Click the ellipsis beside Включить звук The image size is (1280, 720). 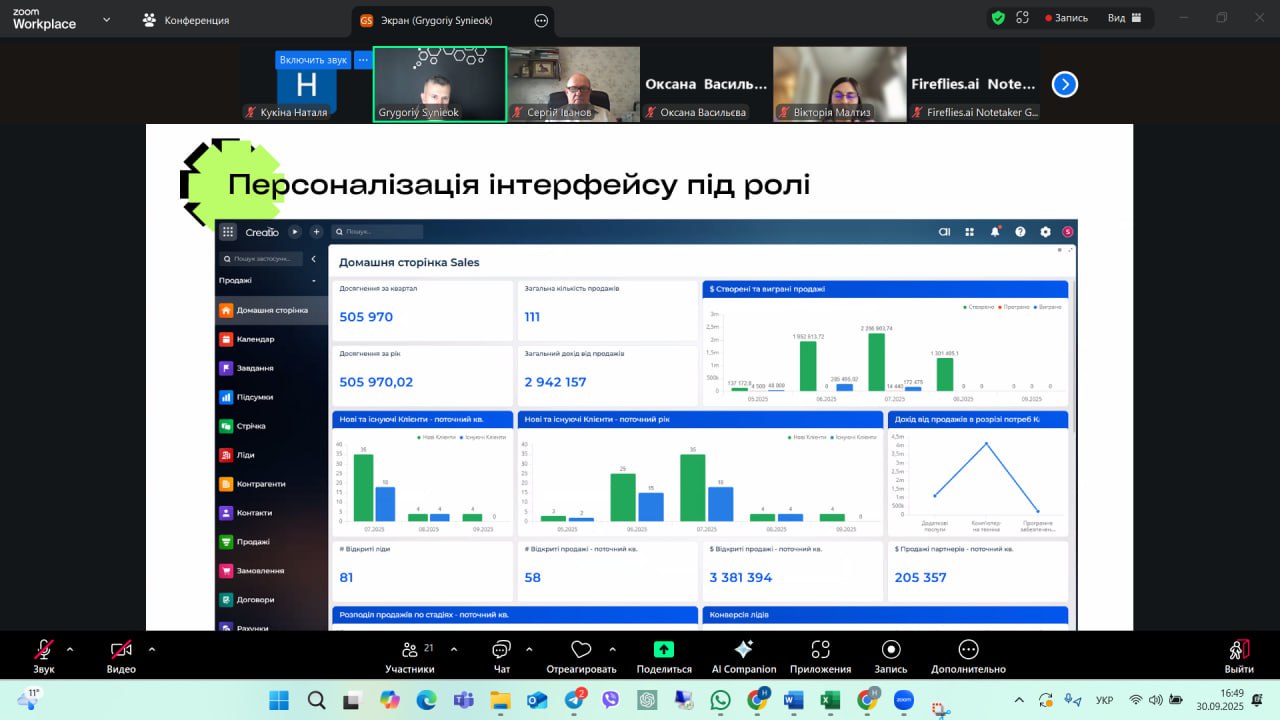click(363, 60)
